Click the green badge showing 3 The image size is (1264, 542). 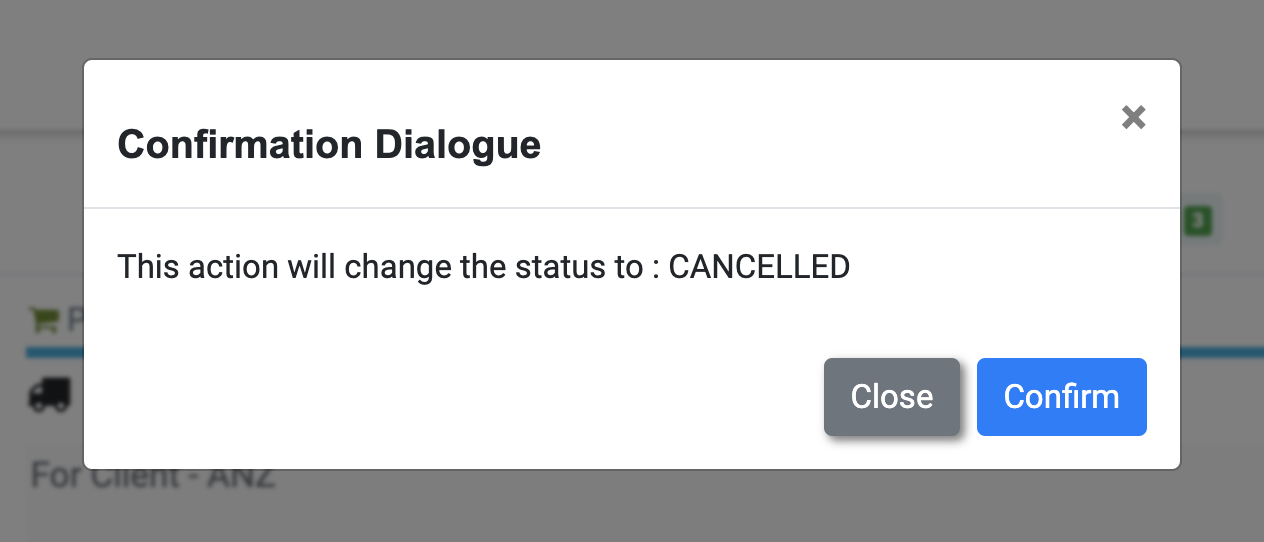pos(1197,221)
